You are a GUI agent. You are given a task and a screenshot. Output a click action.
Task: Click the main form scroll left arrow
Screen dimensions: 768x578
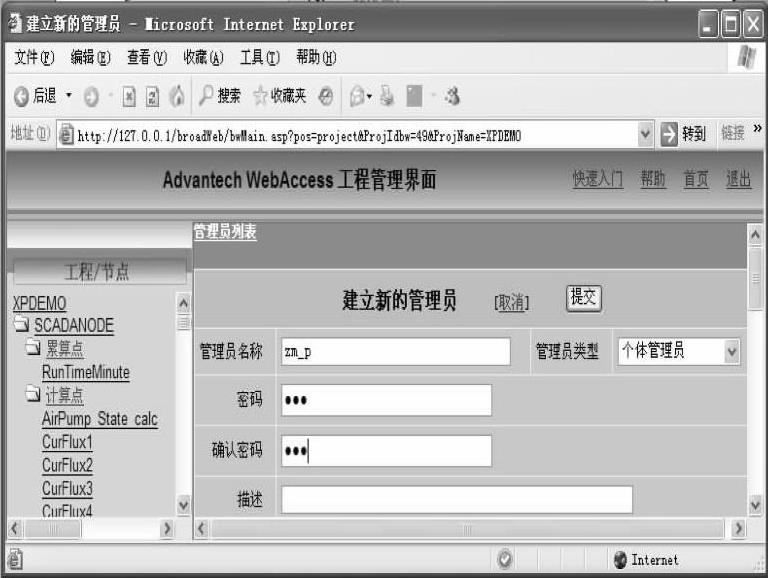(201, 529)
